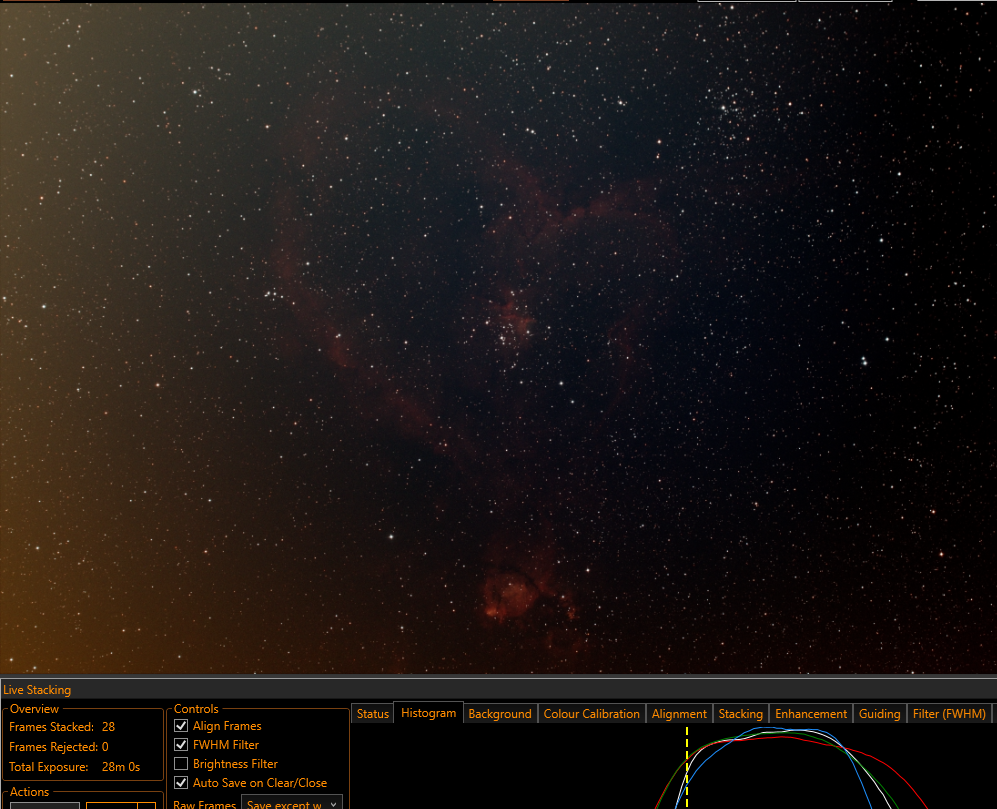Switch to the Status tab
Image resolution: width=997 pixels, height=809 pixels.
[373, 714]
